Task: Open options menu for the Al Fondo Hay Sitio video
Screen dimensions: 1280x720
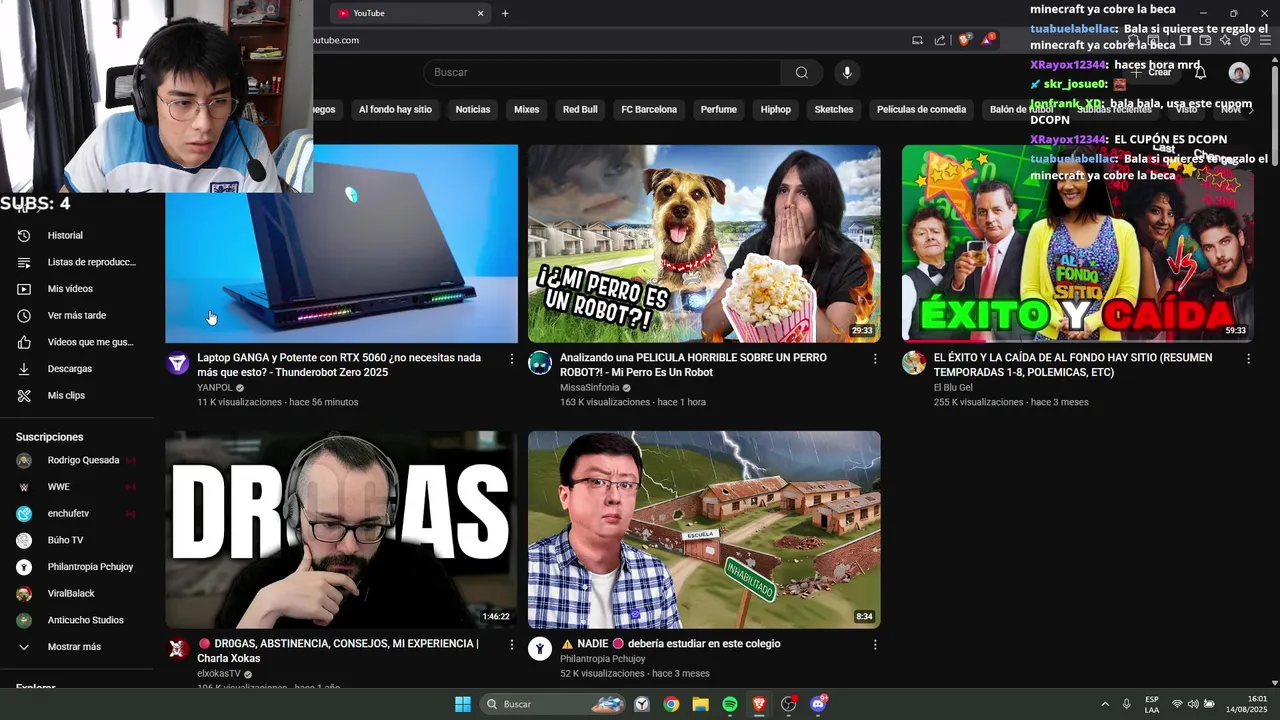Action: pyautogui.click(x=1248, y=358)
